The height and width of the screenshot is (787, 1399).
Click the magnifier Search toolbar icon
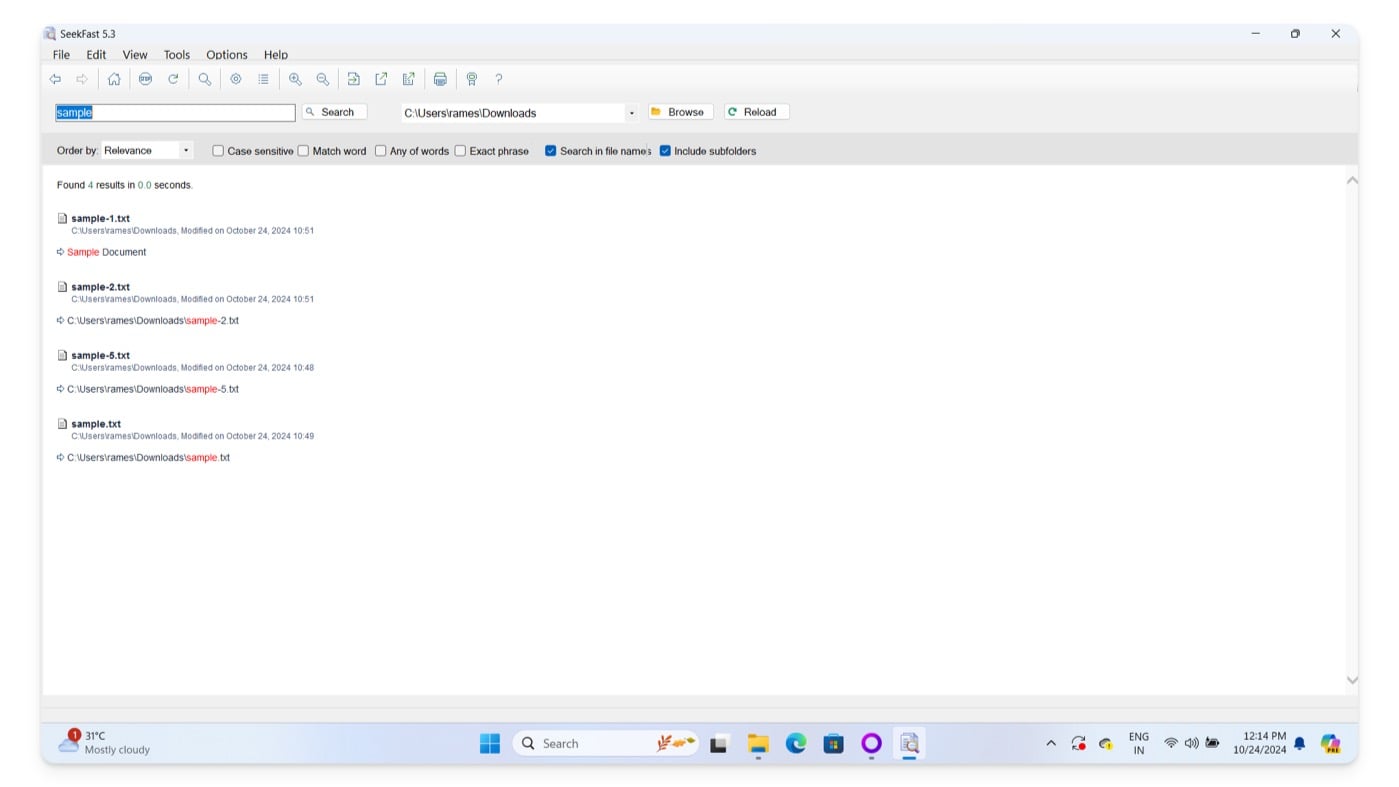pyautogui.click(x=204, y=79)
